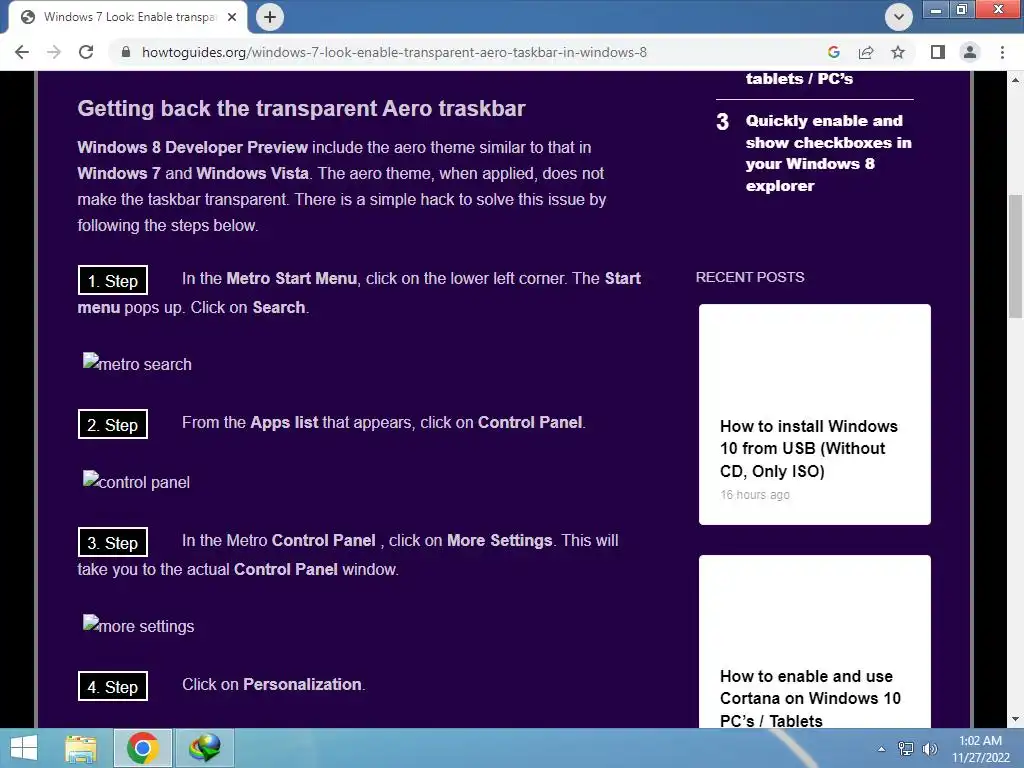Image resolution: width=1024 pixels, height=768 pixels.
Task: Restore down the Chrome window
Action: 962,10
